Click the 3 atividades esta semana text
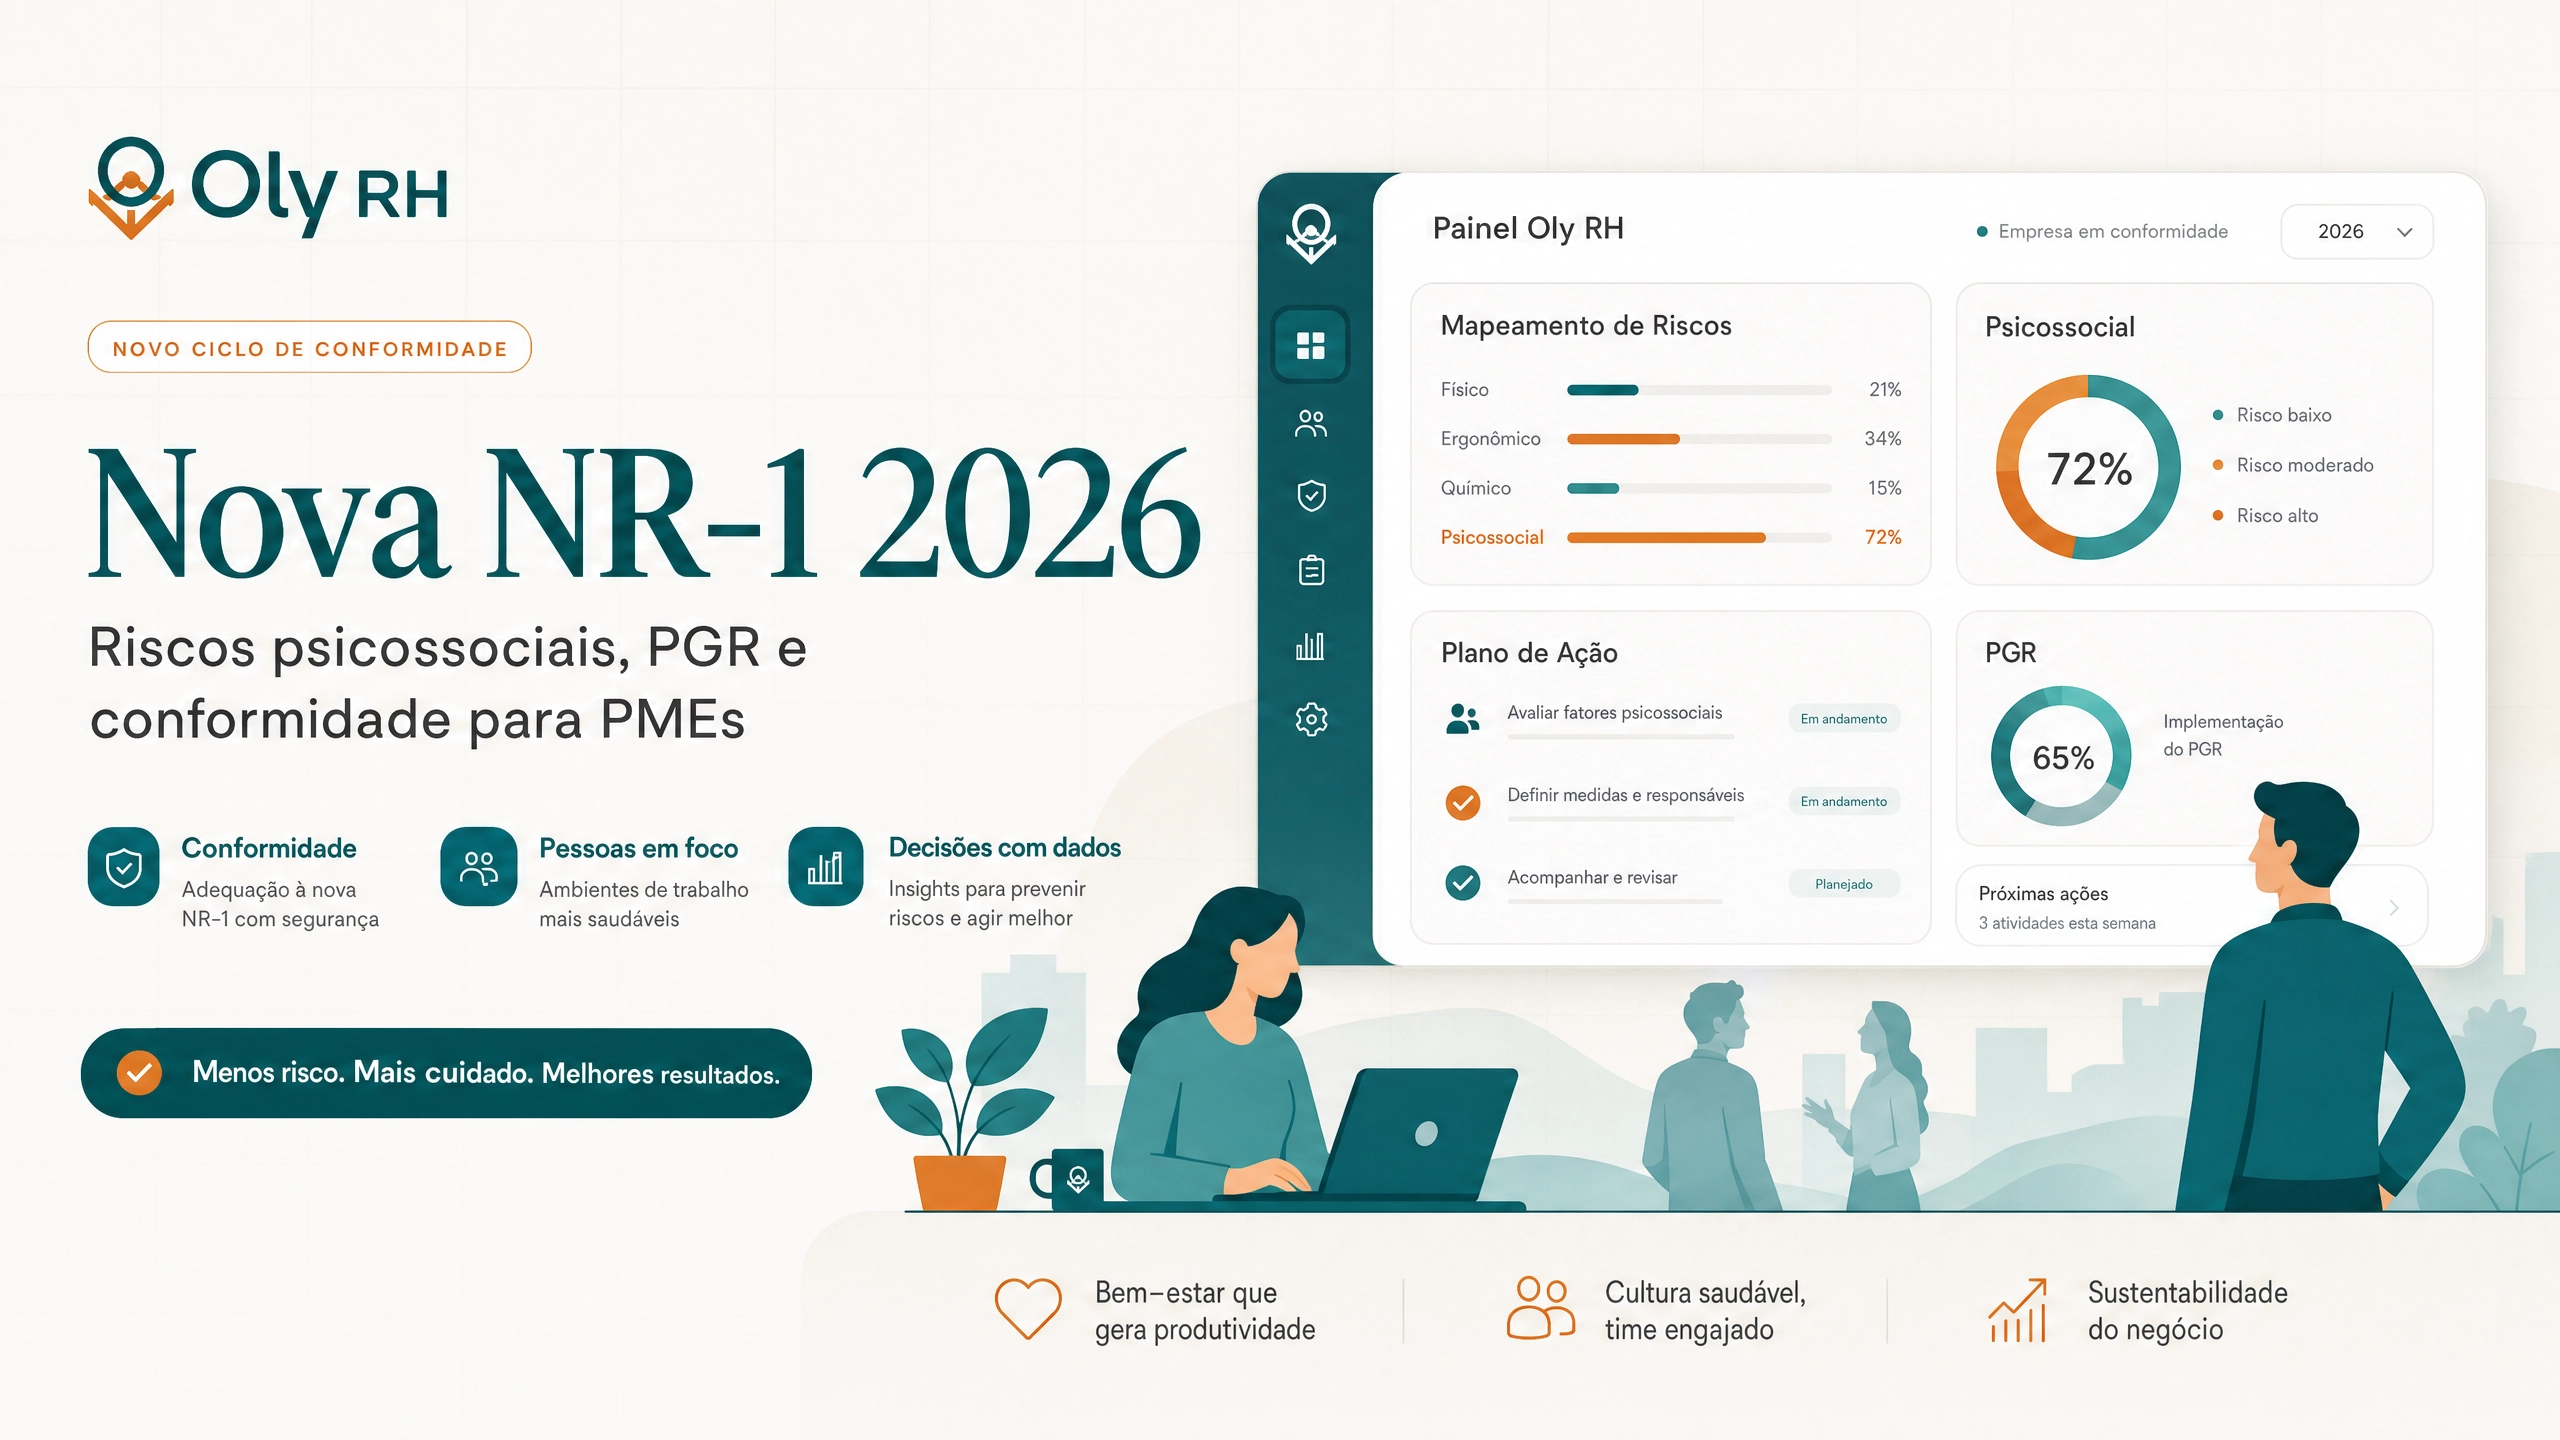2560x1440 pixels. [2067, 923]
